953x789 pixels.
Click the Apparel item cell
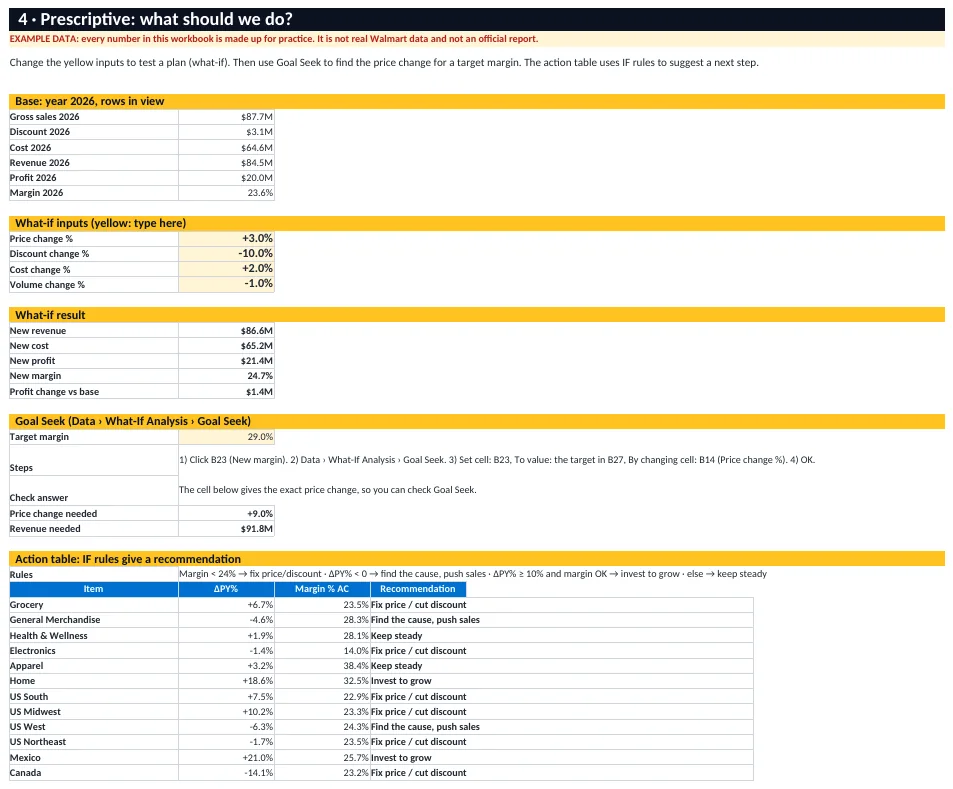pyautogui.click(x=94, y=666)
